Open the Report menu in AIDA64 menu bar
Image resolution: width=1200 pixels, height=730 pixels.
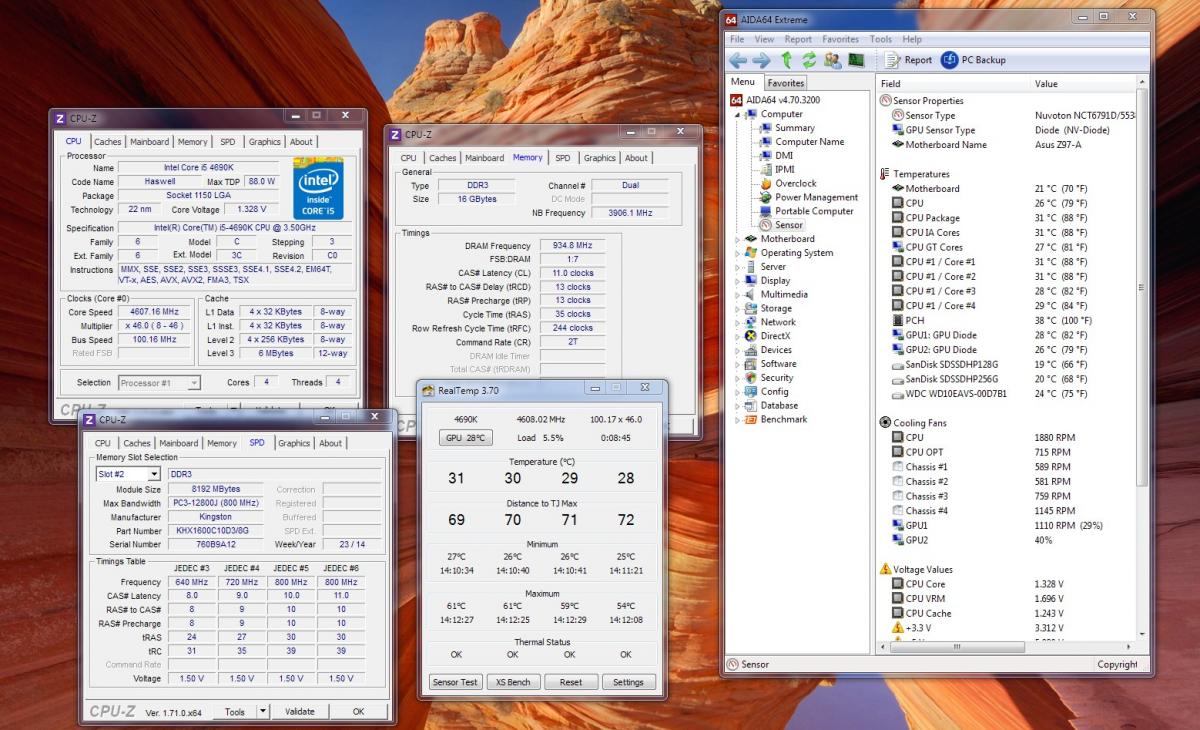point(798,39)
